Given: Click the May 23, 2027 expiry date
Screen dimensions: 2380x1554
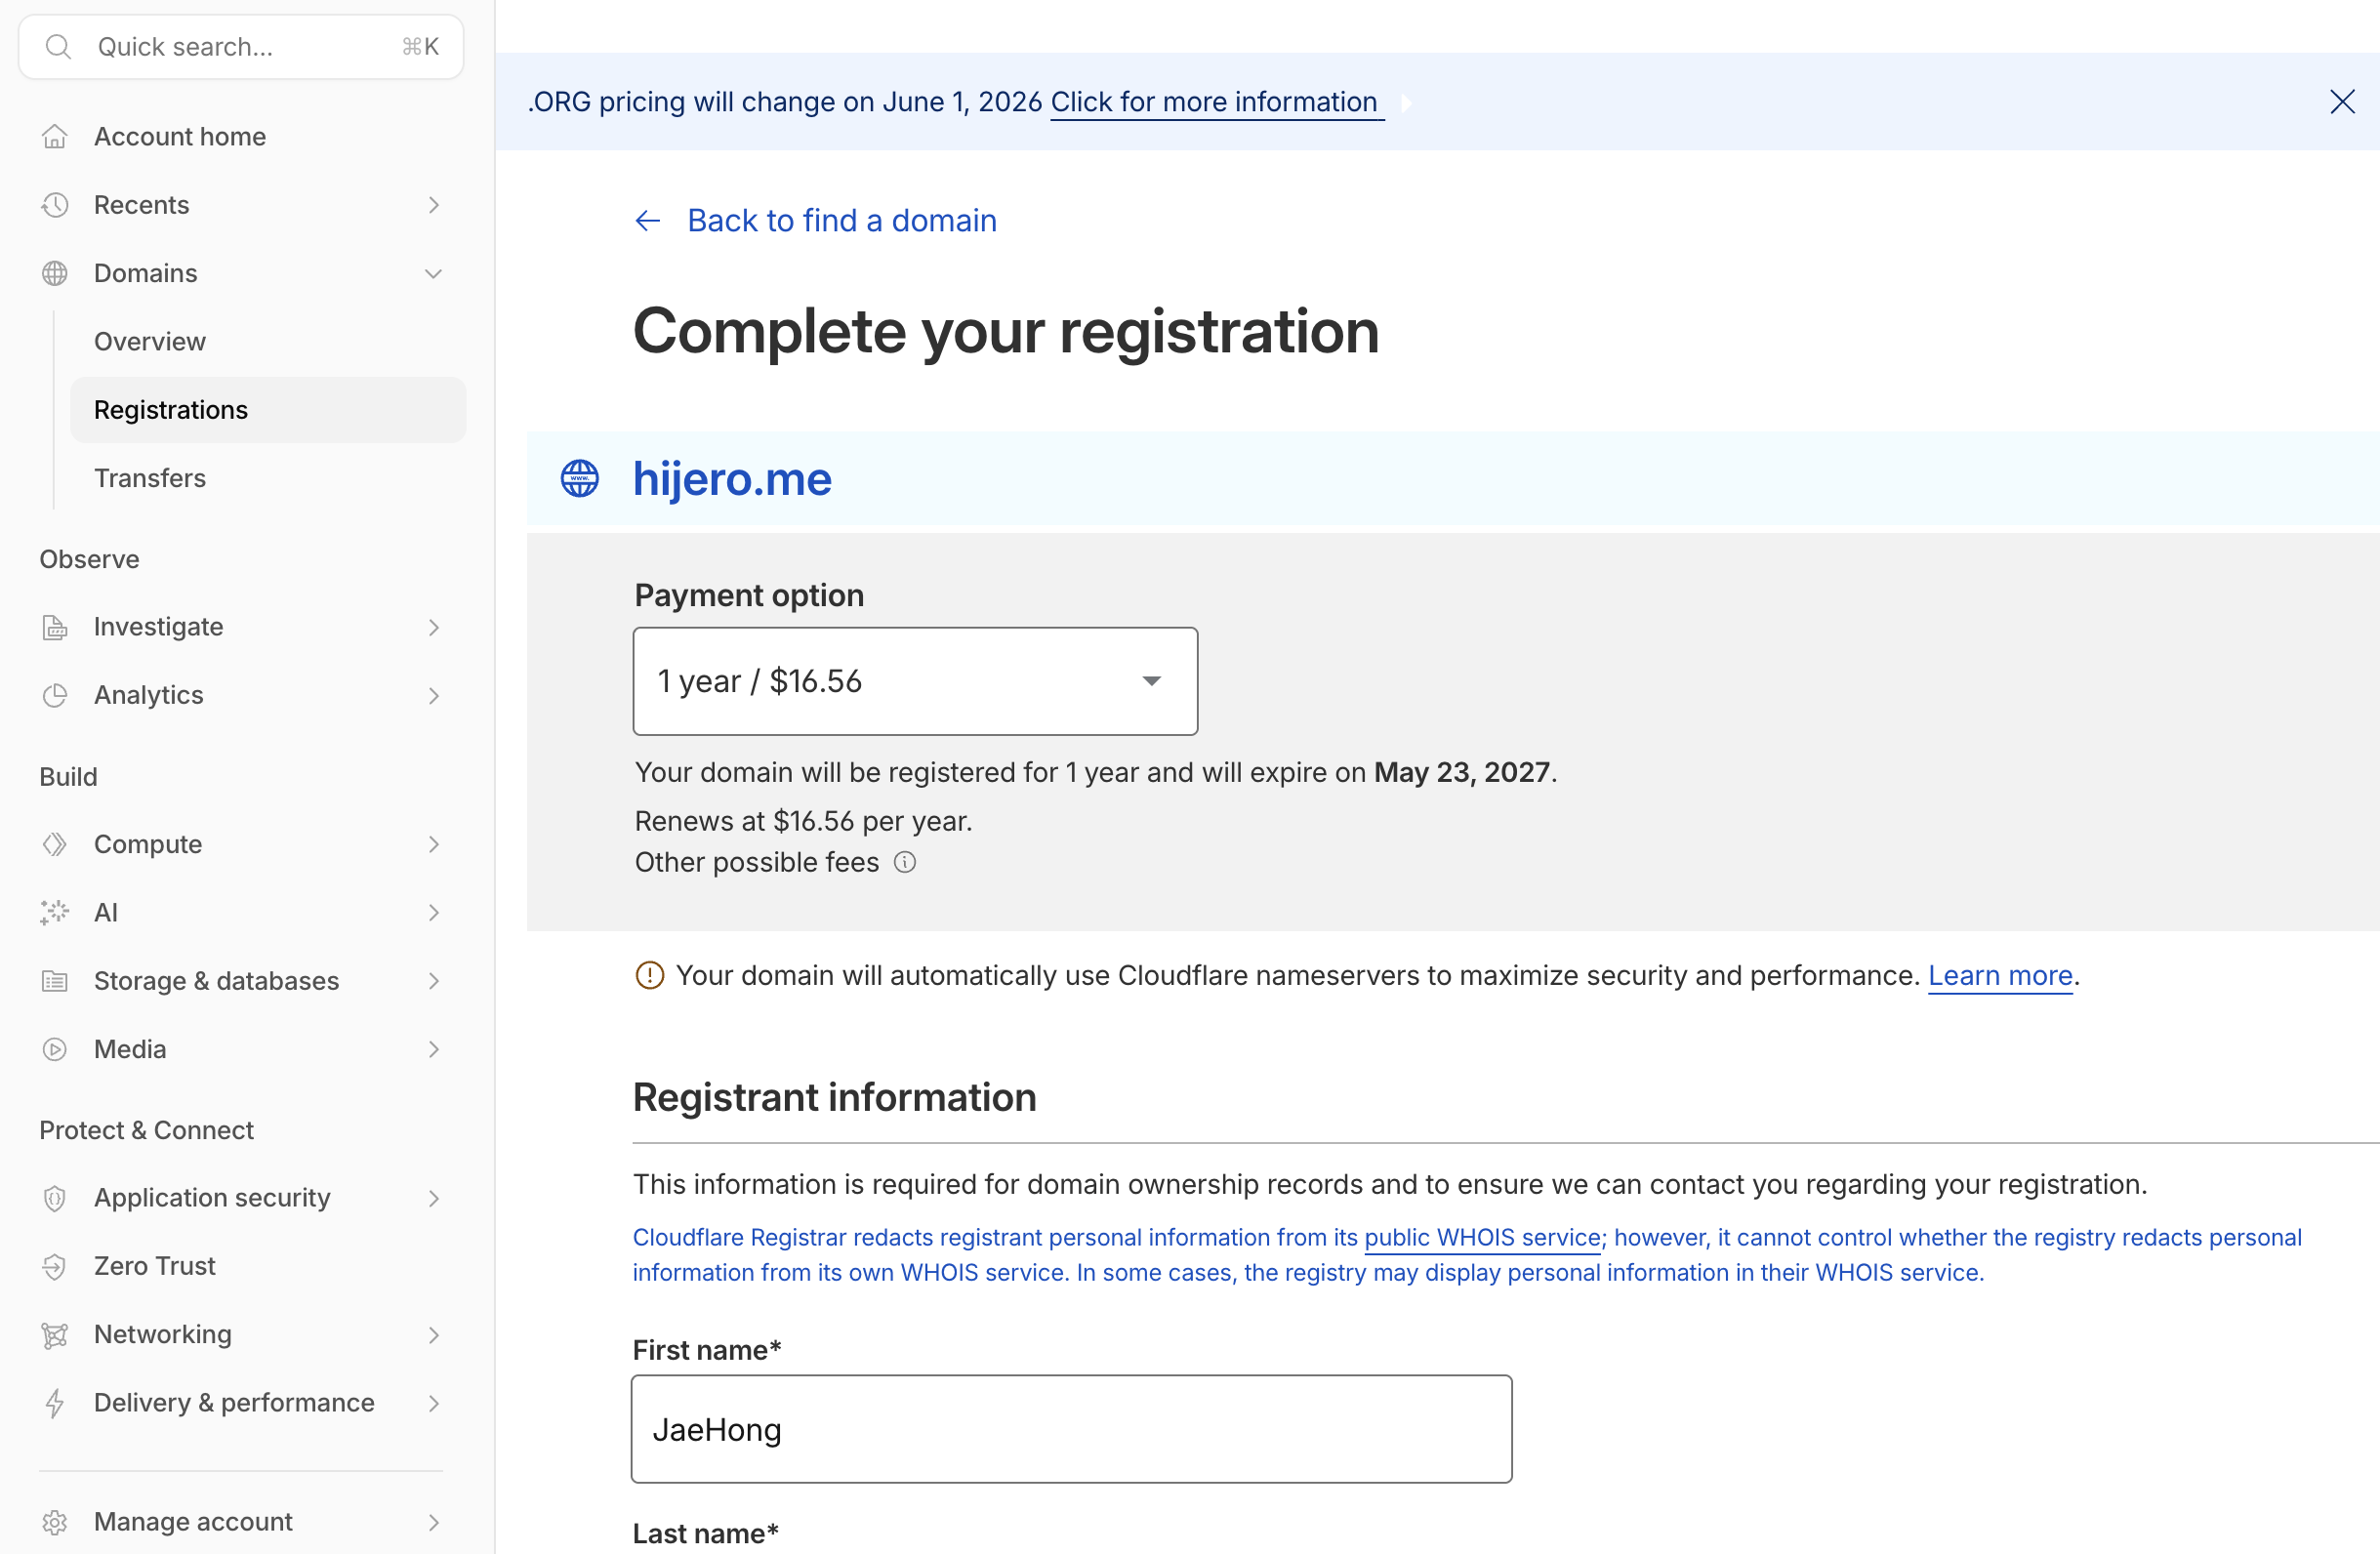Looking at the screenshot, I should (1461, 772).
